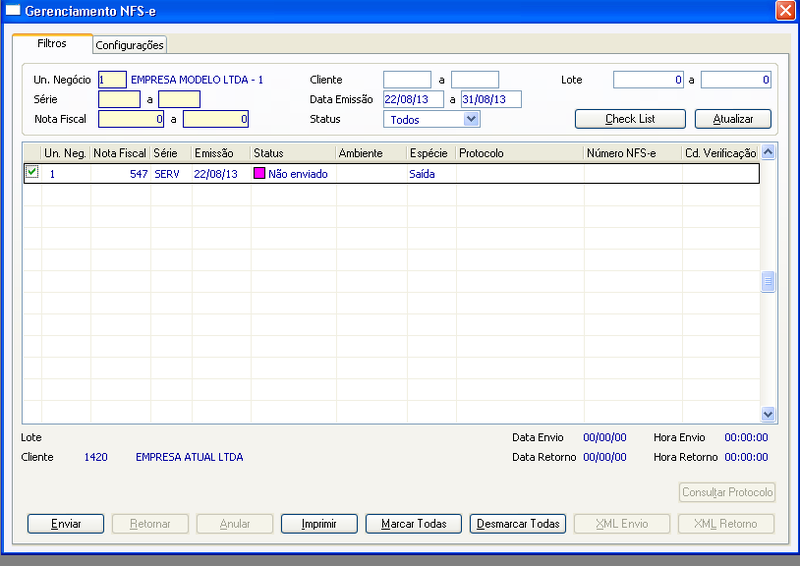800x566 pixels.
Task: Click client code 1420
Action: click(x=96, y=457)
